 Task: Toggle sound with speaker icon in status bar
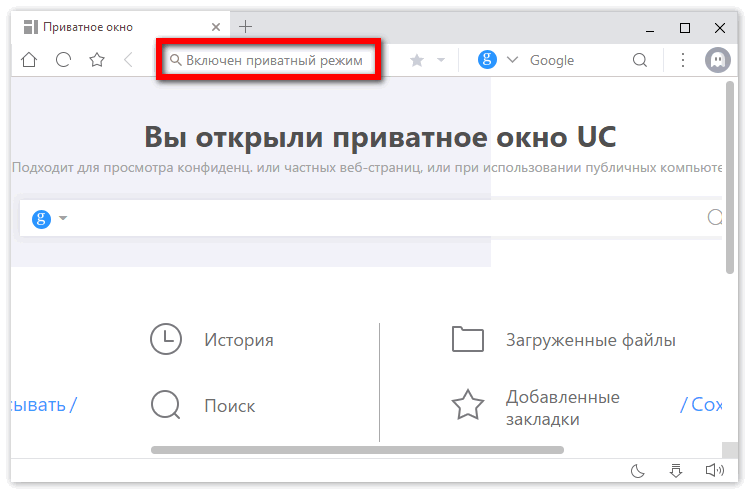coord(715,471)
